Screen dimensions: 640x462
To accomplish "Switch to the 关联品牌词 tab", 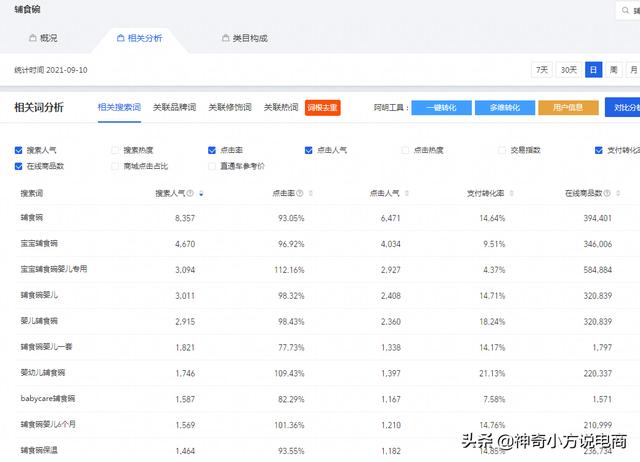I will point(173,107).
